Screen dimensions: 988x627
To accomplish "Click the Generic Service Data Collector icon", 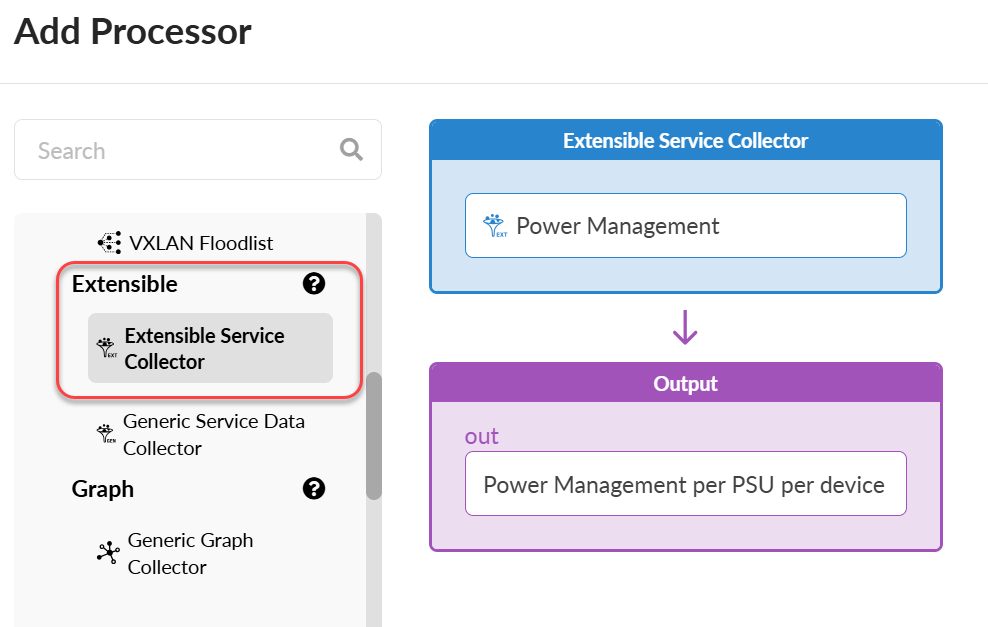I will coord(105,434).
